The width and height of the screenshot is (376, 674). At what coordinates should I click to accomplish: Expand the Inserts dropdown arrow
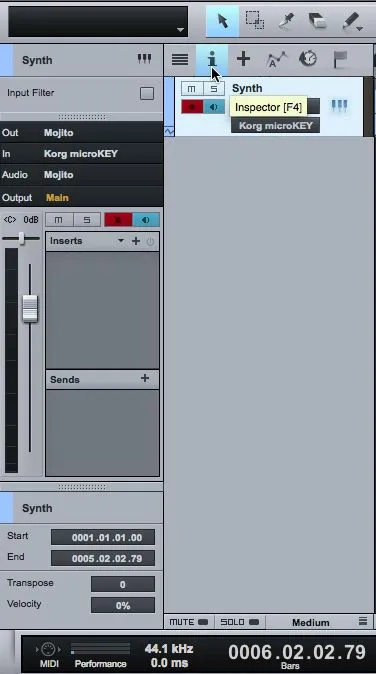pos(121,241)
